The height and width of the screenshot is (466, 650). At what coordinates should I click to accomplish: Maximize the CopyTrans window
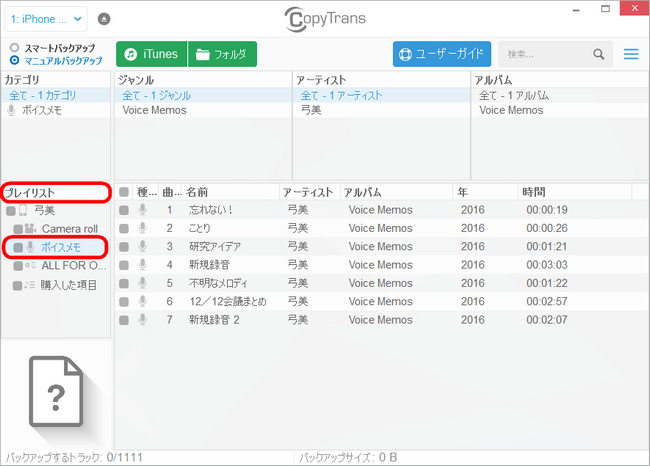point(605,9)
